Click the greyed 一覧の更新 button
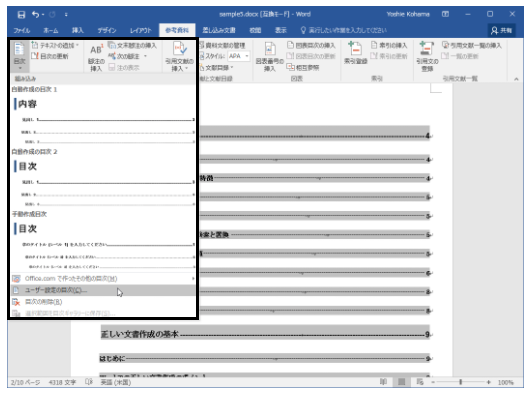 coord(460,56)
